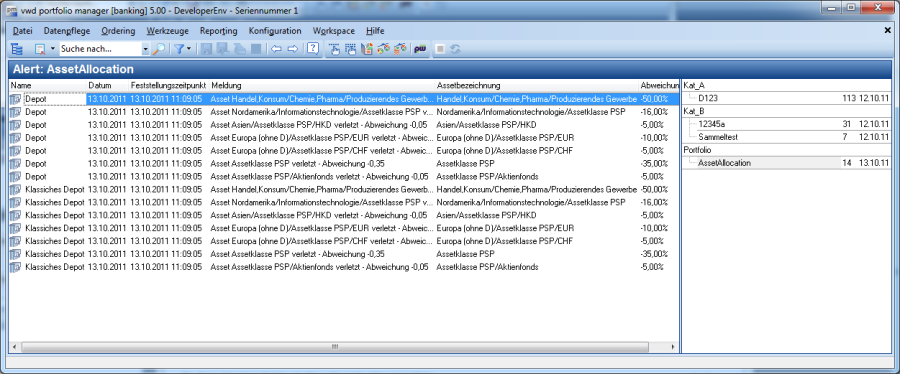Click the second hand-selection grid icon

[x=350, y=49]
